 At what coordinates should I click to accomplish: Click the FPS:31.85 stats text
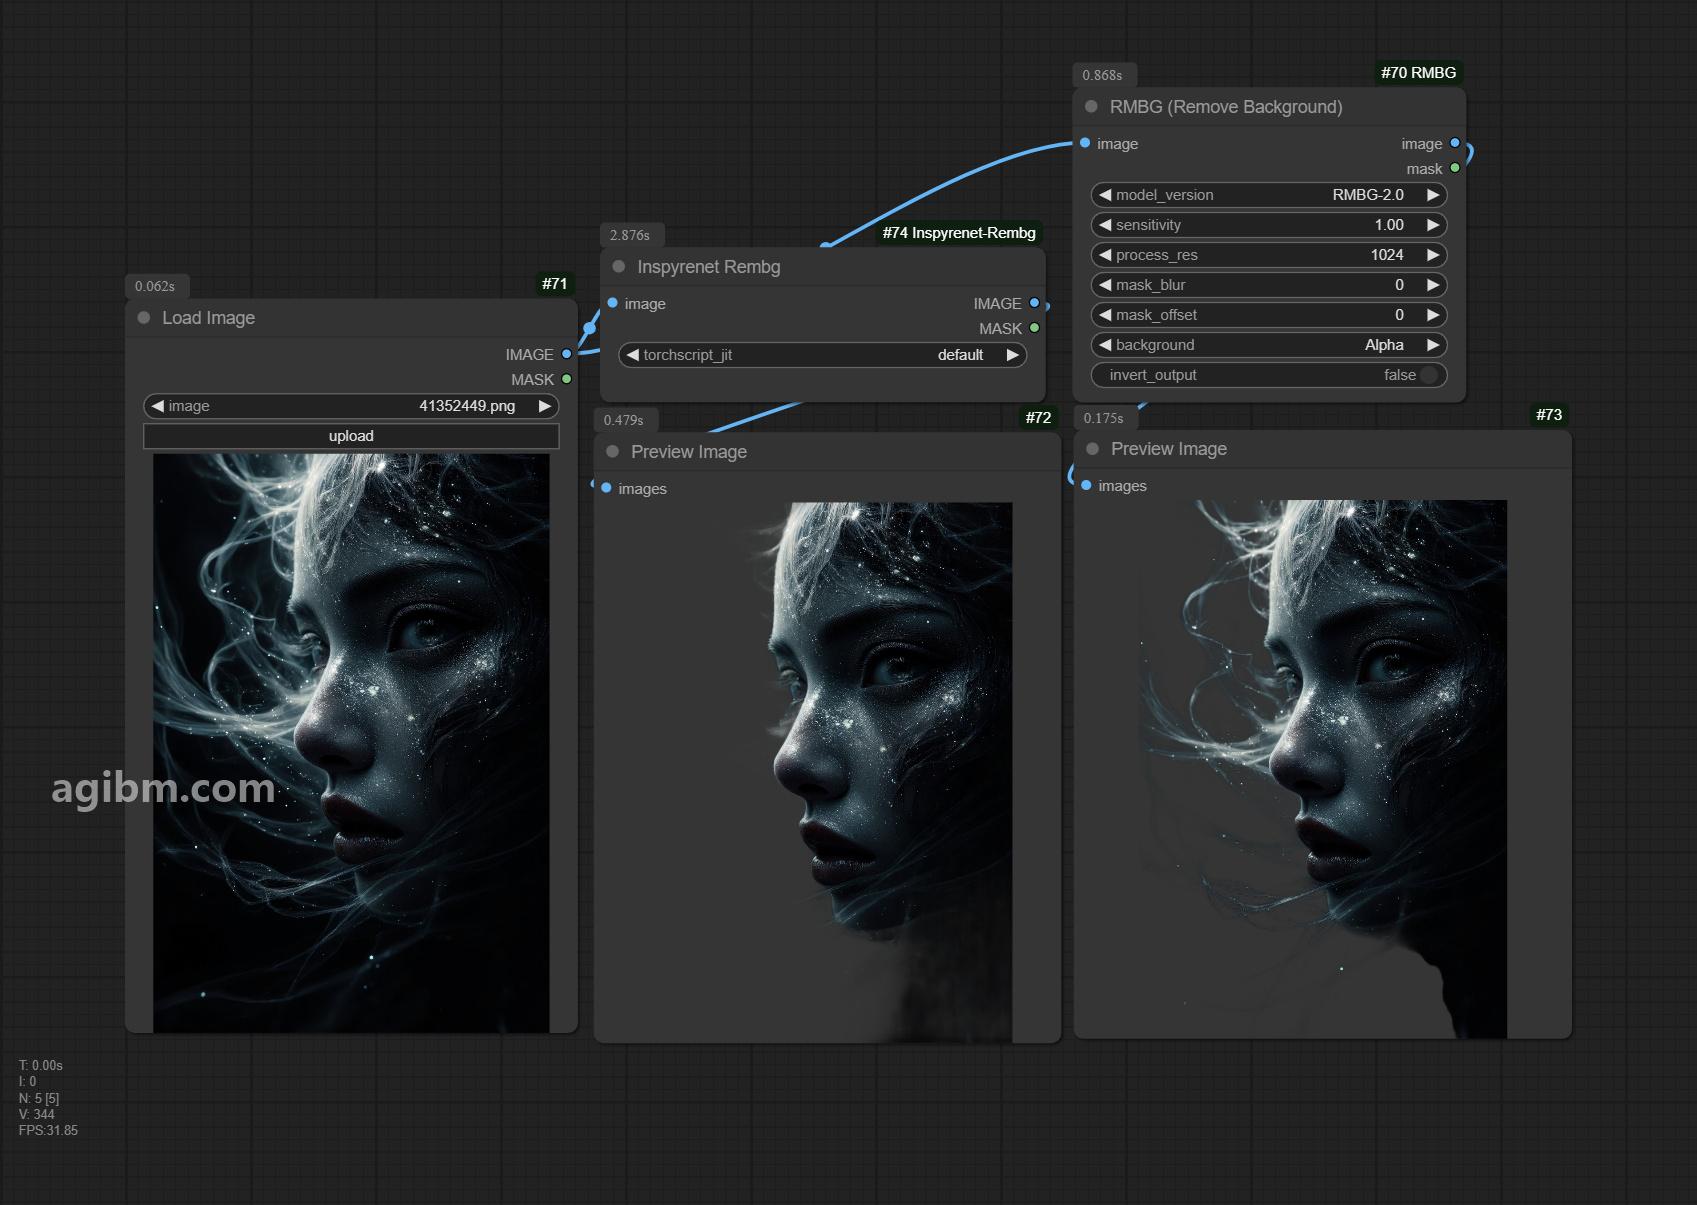point(48,1130)
